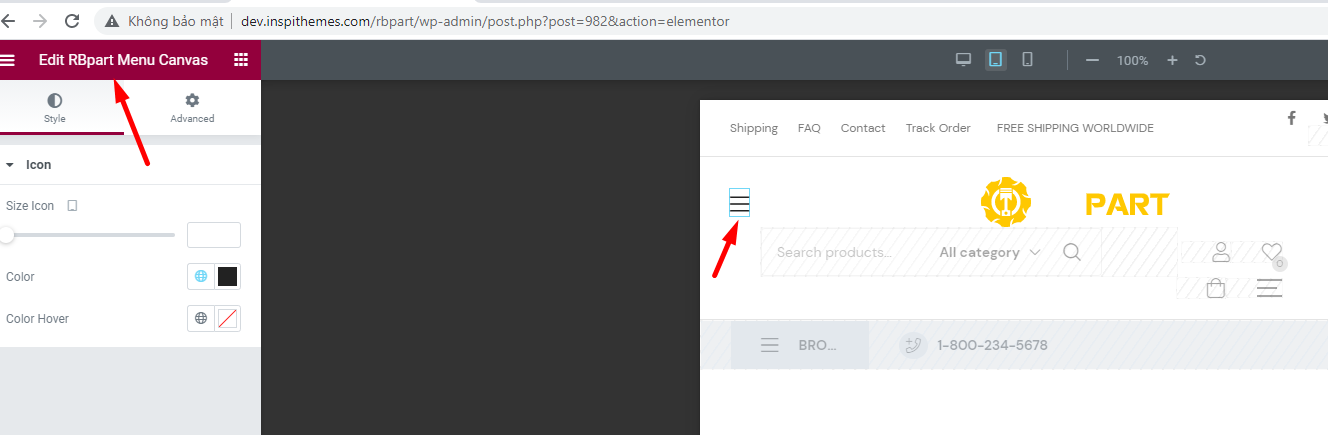1328x435 pixels.
Task: Zoom out the preview with minus
Action: (x=1092, y=61)
